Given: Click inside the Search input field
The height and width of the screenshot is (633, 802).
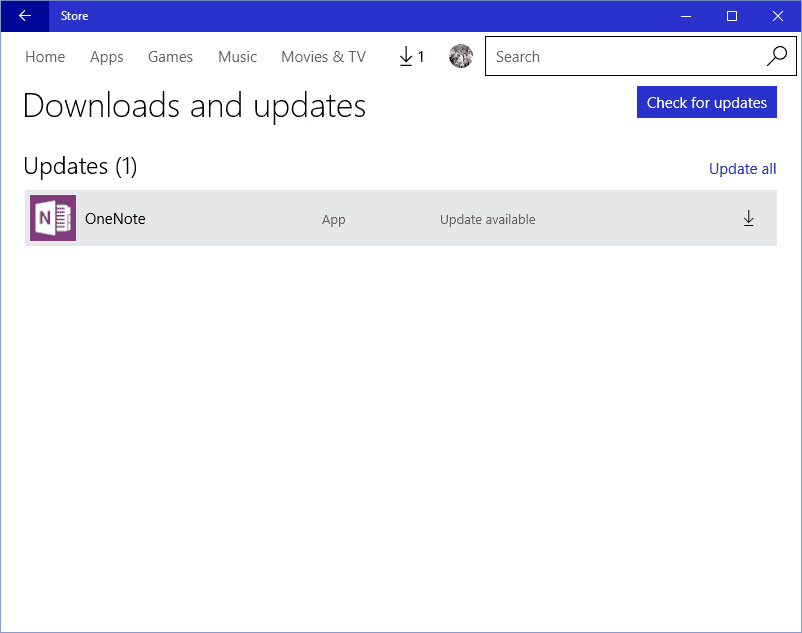Looking at the screenshot, I should (x=600, y=56).
